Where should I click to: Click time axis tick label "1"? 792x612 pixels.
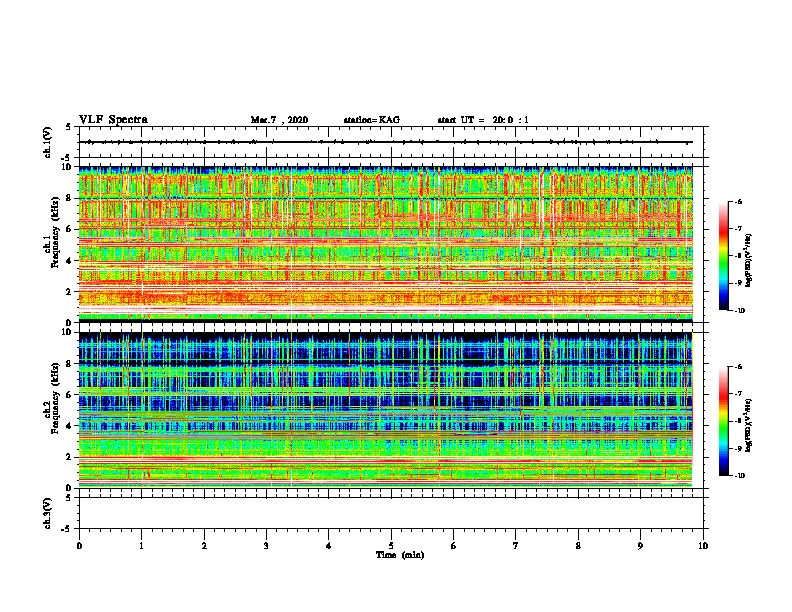click(x=141, y=546)
